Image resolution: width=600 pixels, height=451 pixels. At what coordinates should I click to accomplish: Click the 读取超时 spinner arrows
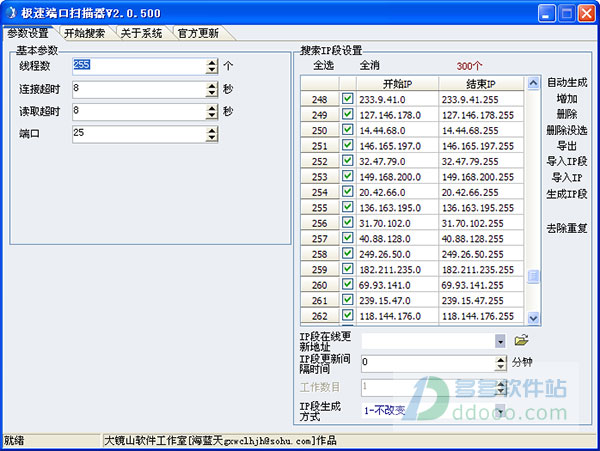pyautogui.click(x=212, y=112)
